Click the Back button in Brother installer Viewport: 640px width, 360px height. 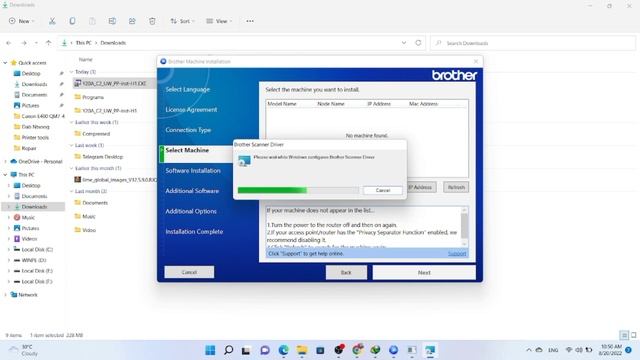click(x=346, y=272)
